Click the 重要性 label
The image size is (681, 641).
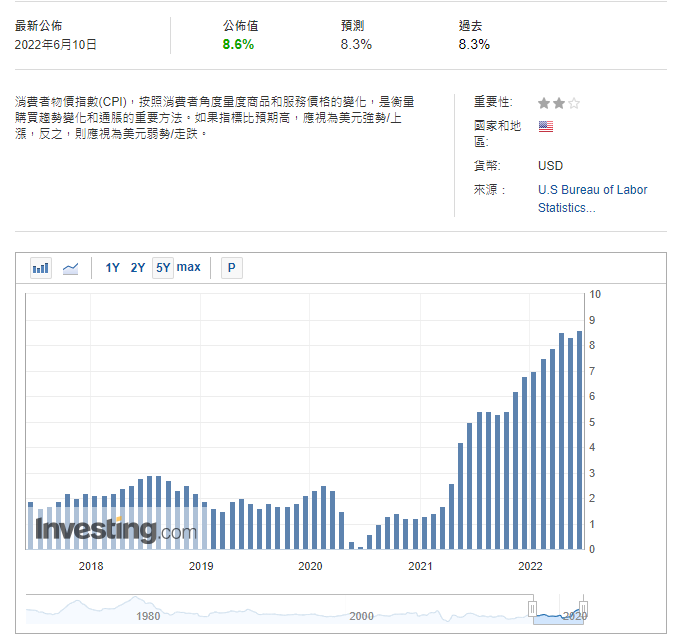pyautogui.click(x=493, y=102)
